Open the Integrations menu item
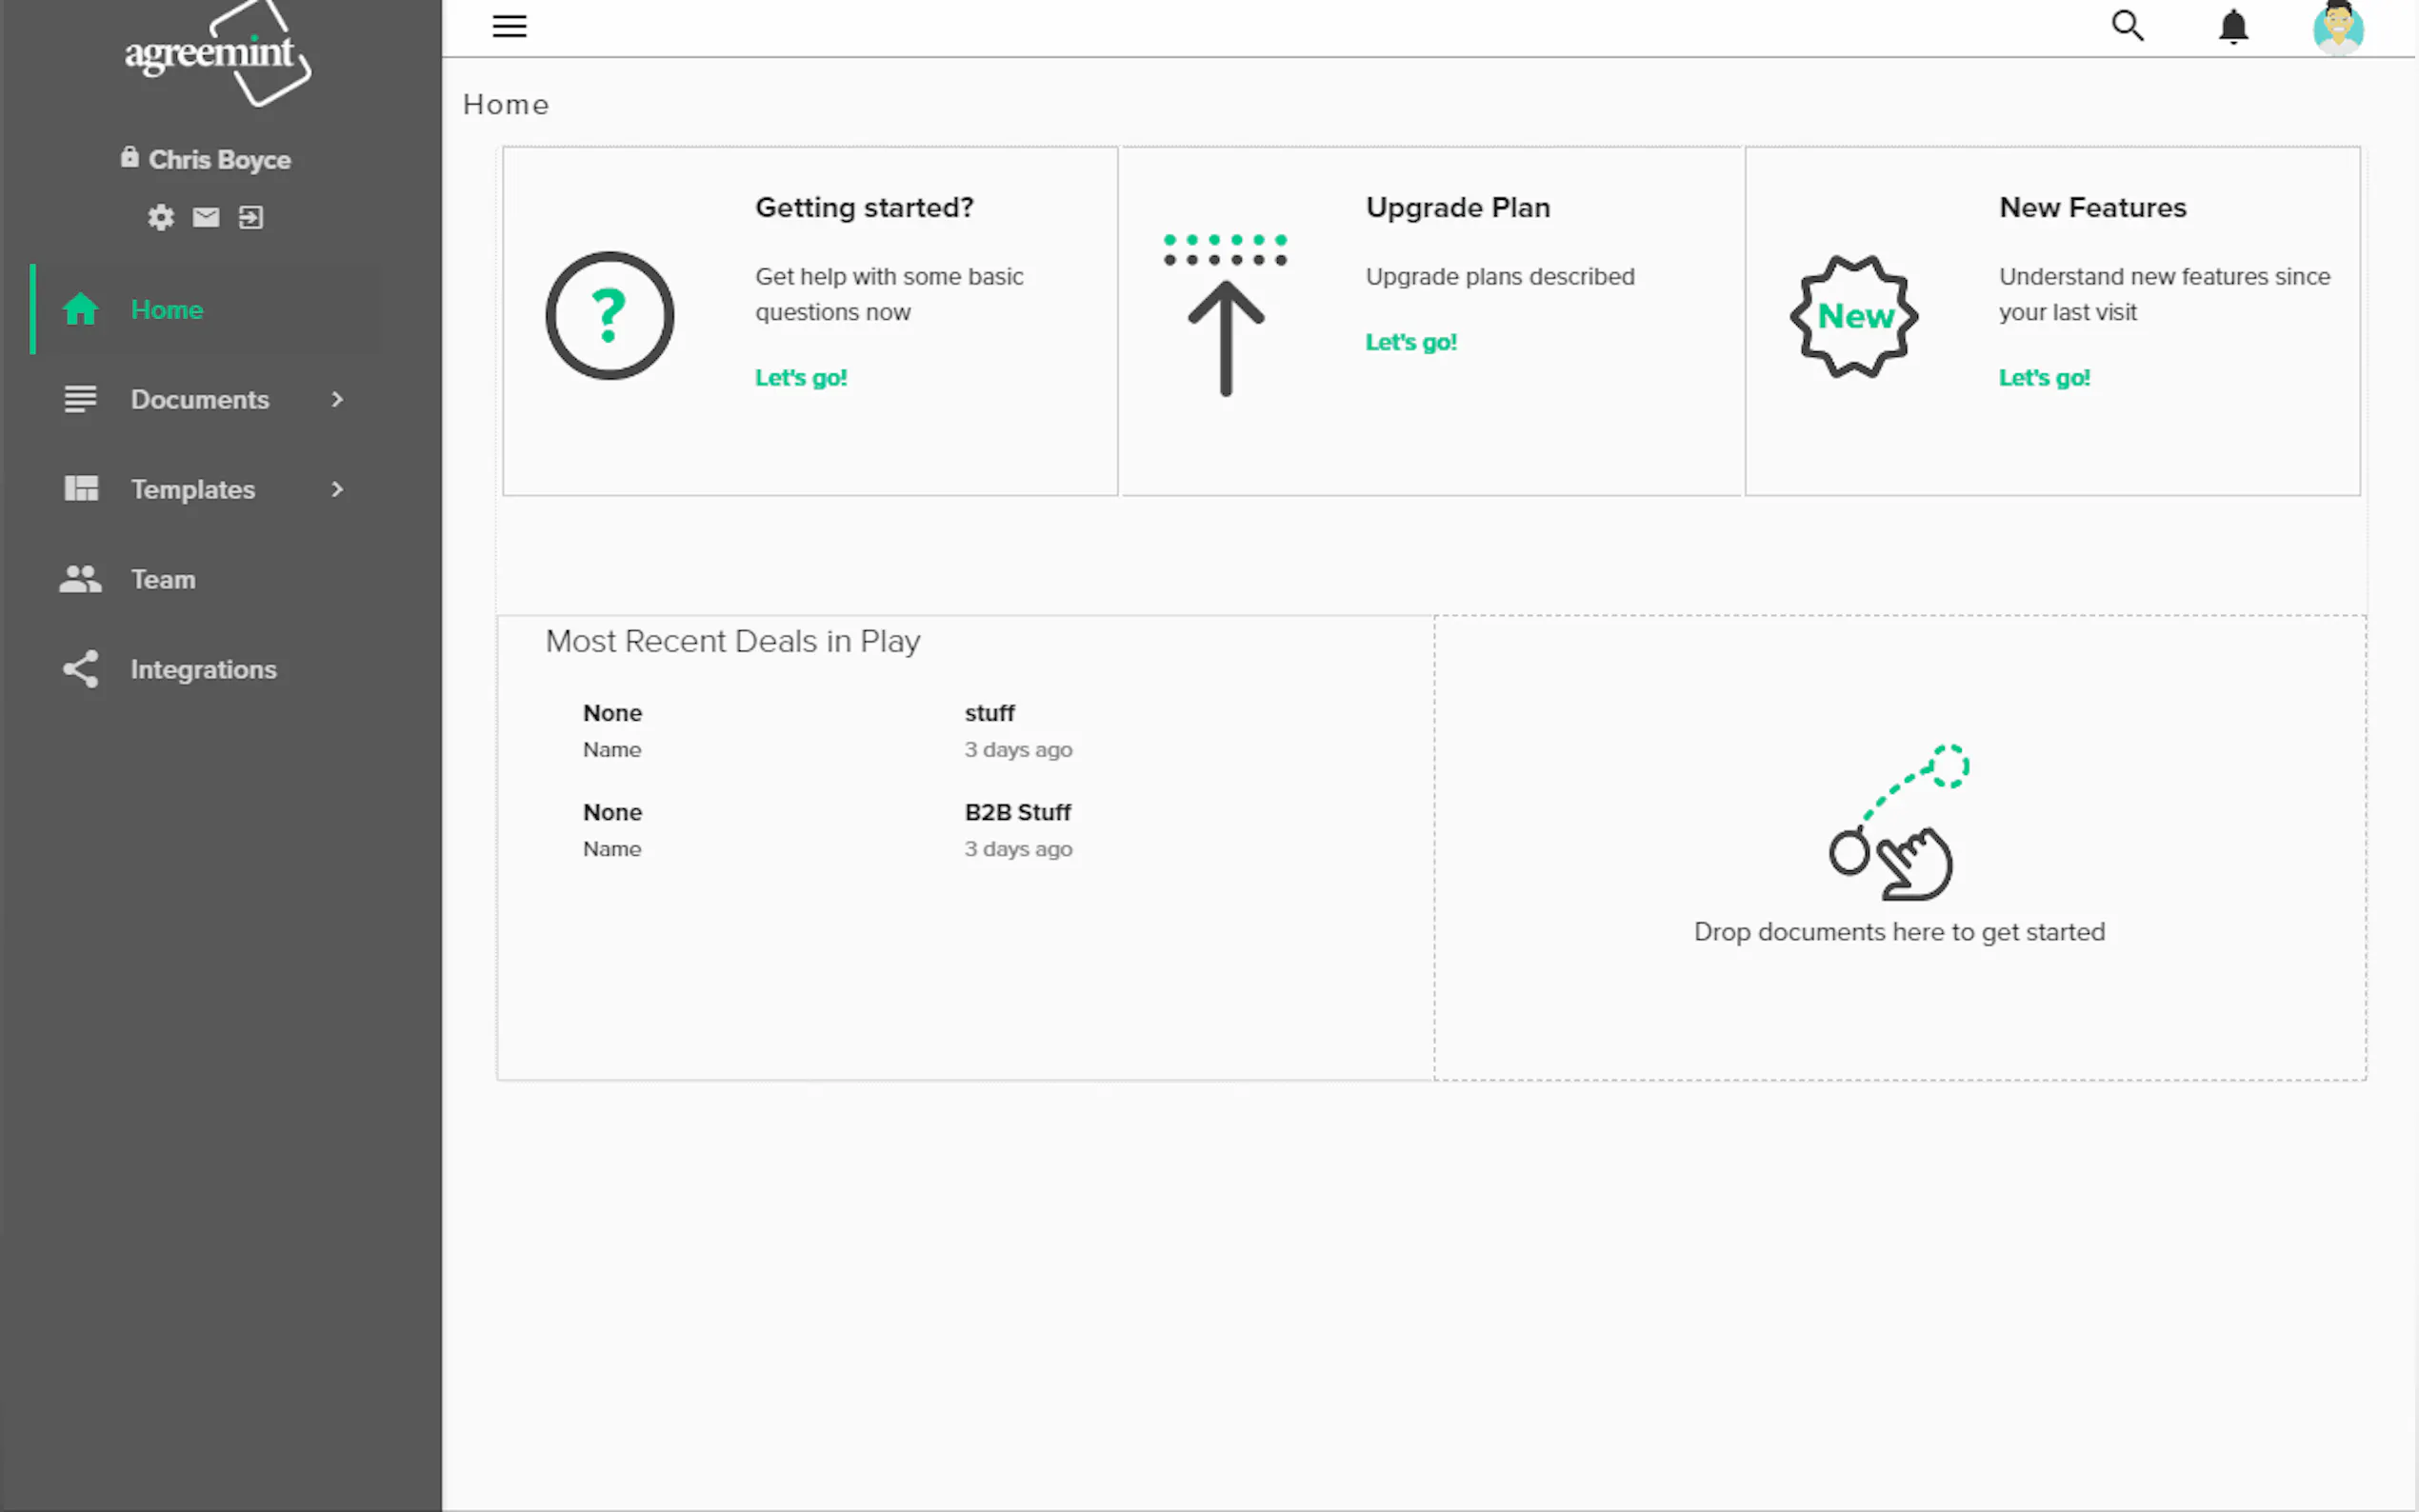Viewport: 2419px width, 1512px height. coord(203,669)
